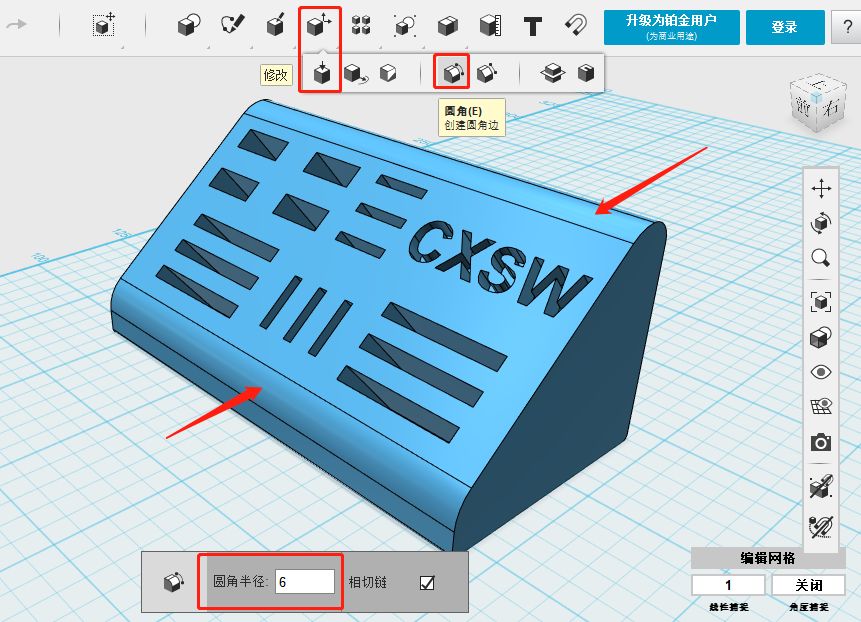Click the 相切链 label text
This screenshot has height=622, width=861.
(367, 582)
